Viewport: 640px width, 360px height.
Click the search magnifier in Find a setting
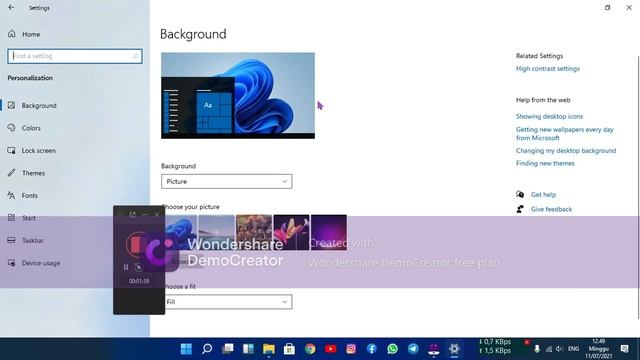136,56
